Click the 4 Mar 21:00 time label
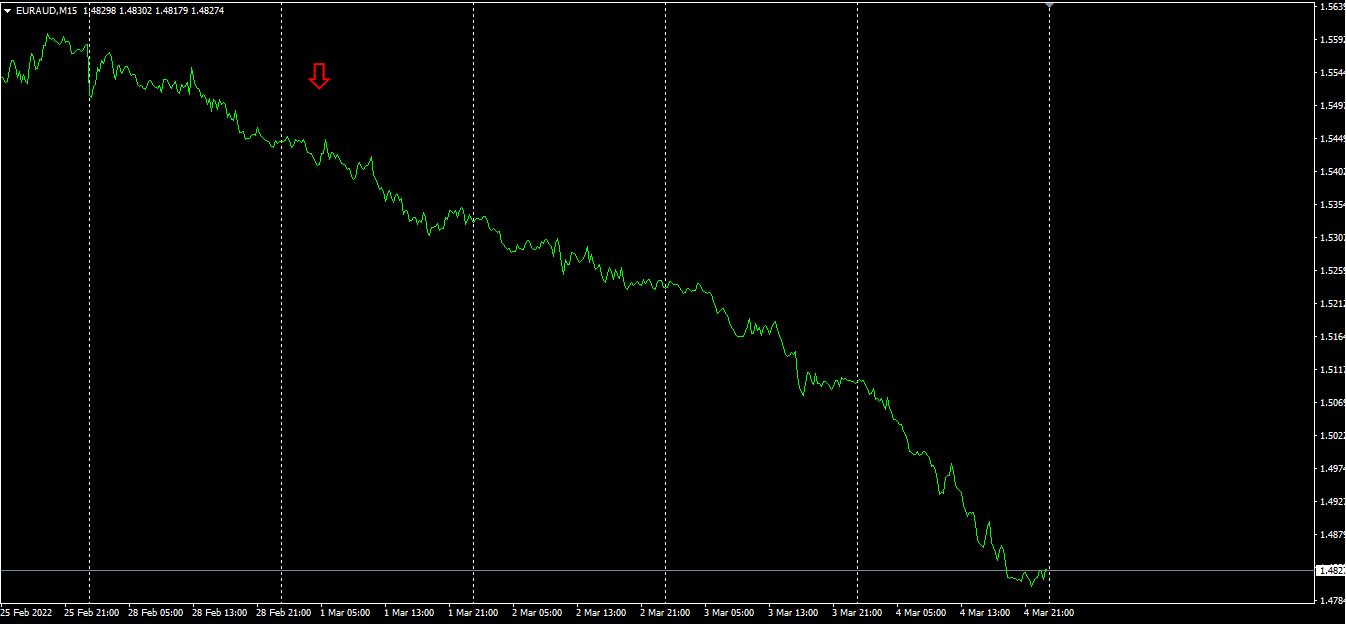1346x624 pixels. coord(1049,612)
